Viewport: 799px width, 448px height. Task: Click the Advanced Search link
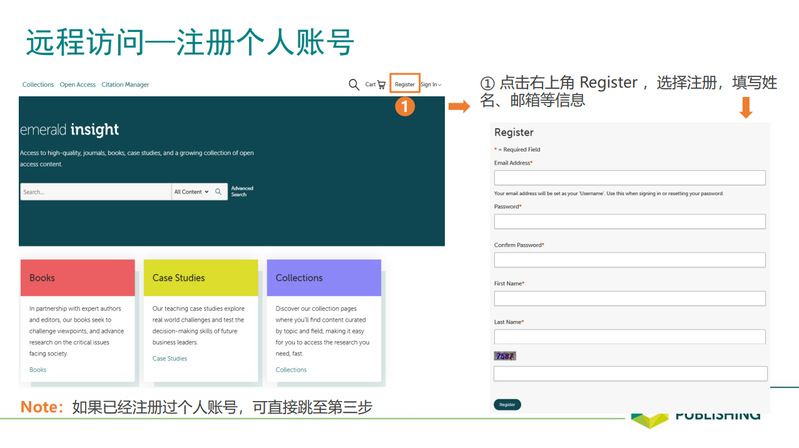point(242,191)
